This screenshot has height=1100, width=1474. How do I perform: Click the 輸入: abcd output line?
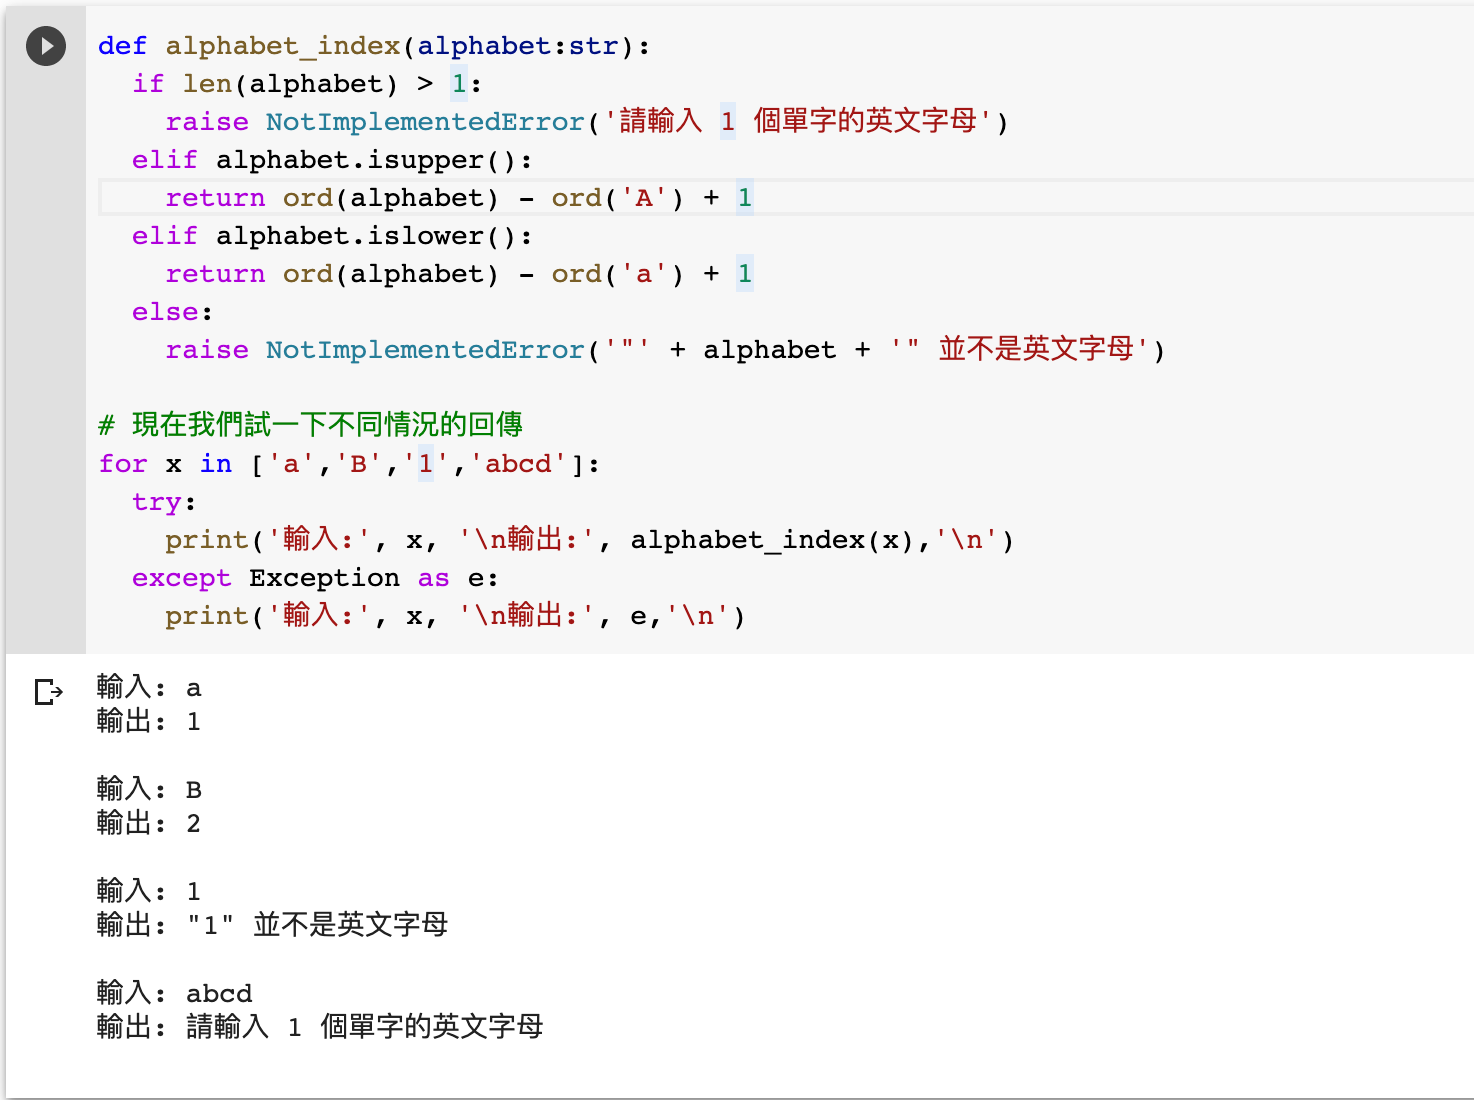coord(175,992)
